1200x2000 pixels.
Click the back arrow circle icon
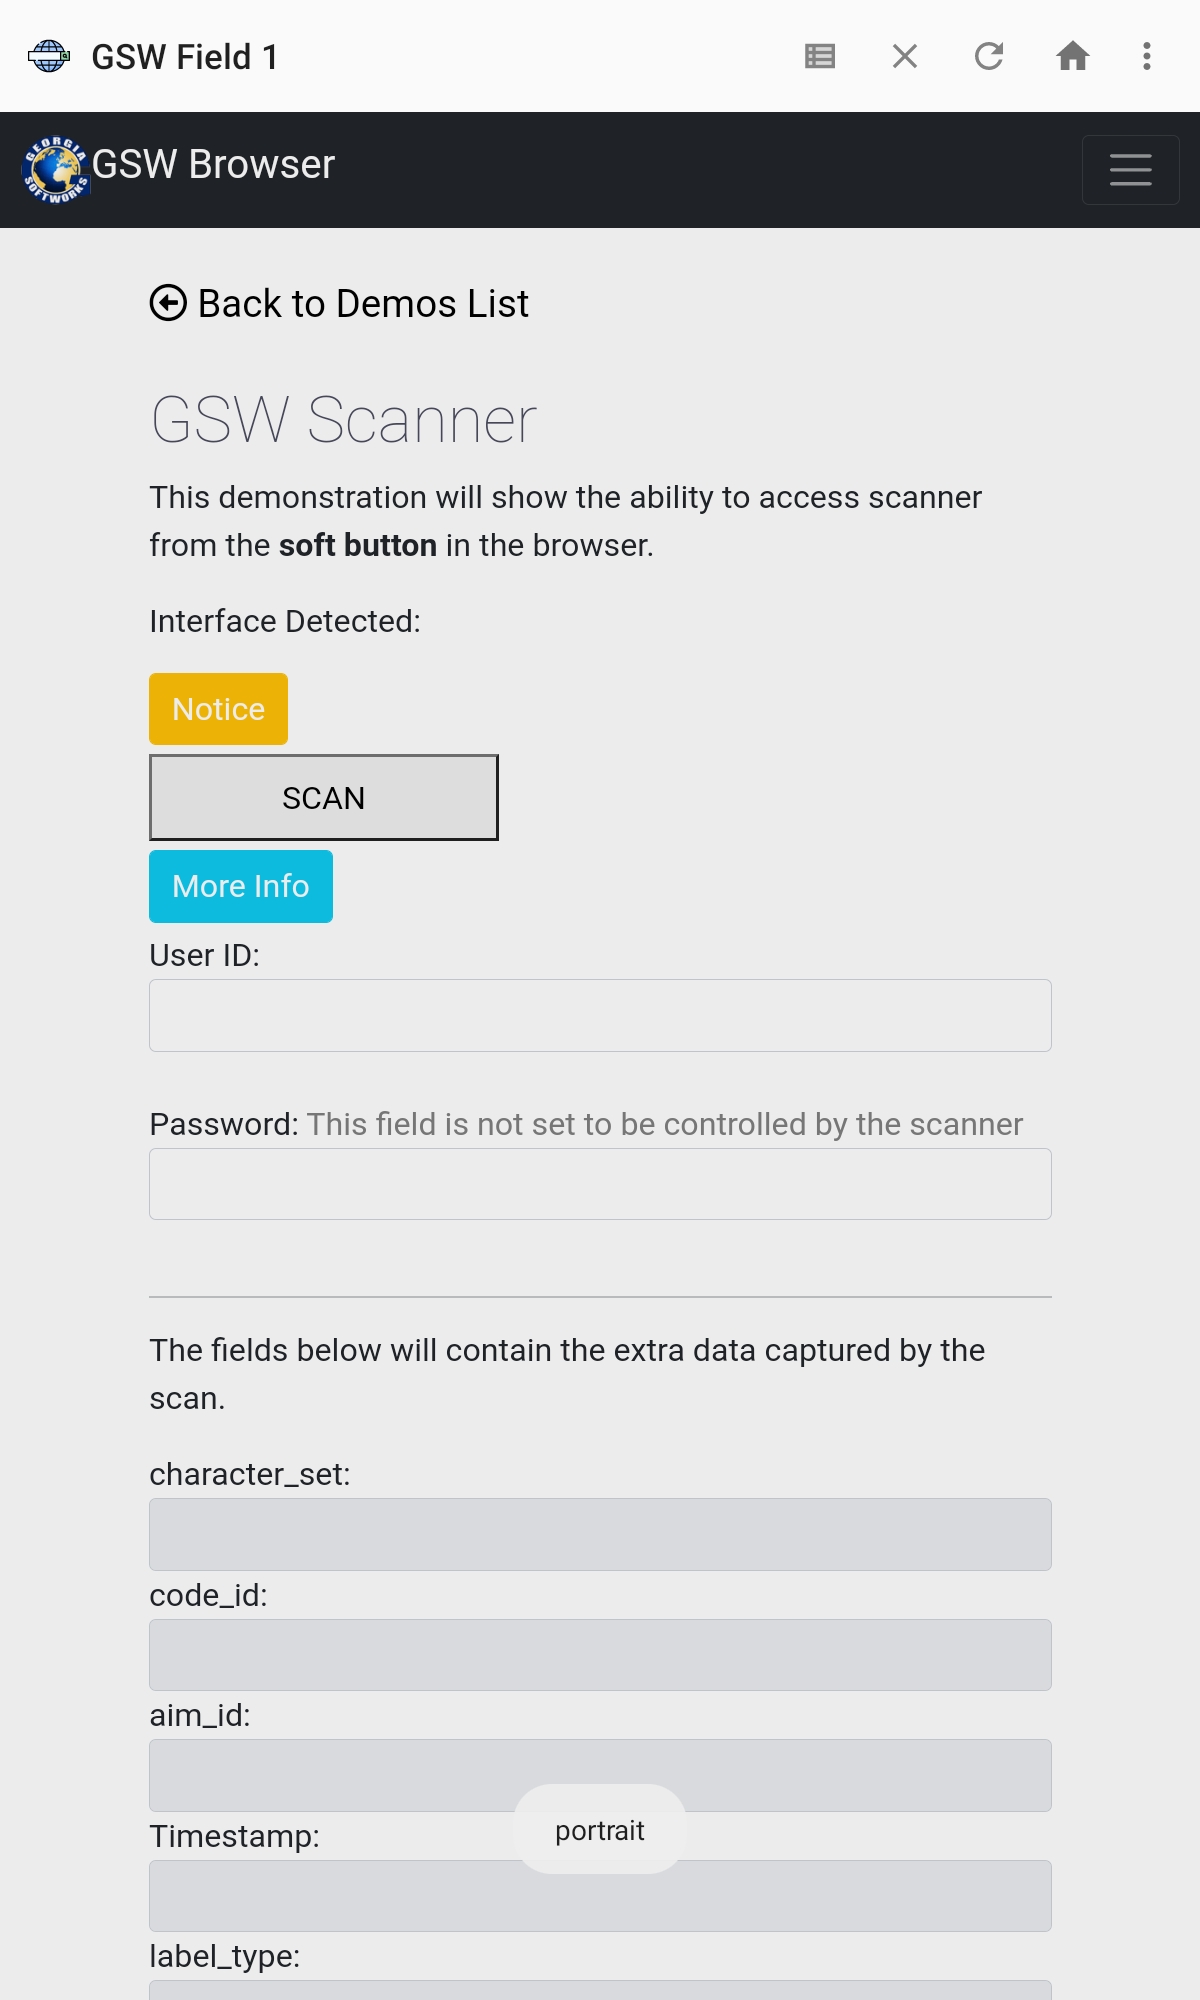pyautogui.click(x=168, y=303)
